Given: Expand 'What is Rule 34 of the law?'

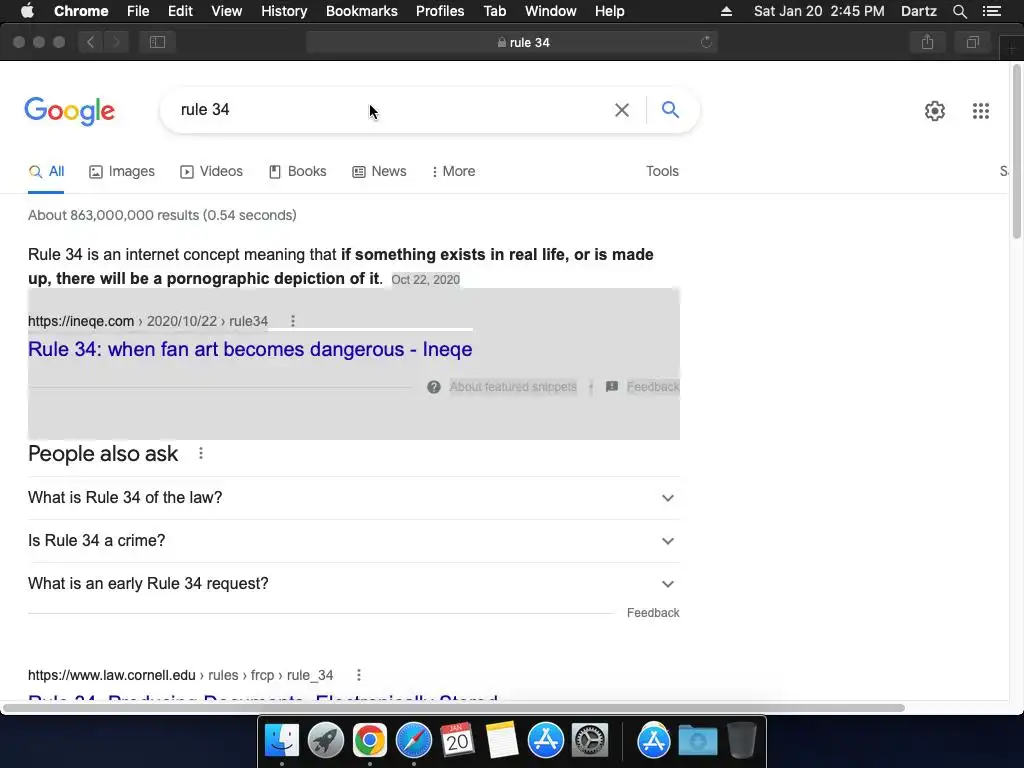Looking at the screenshot, I should (x=353, y=498).
